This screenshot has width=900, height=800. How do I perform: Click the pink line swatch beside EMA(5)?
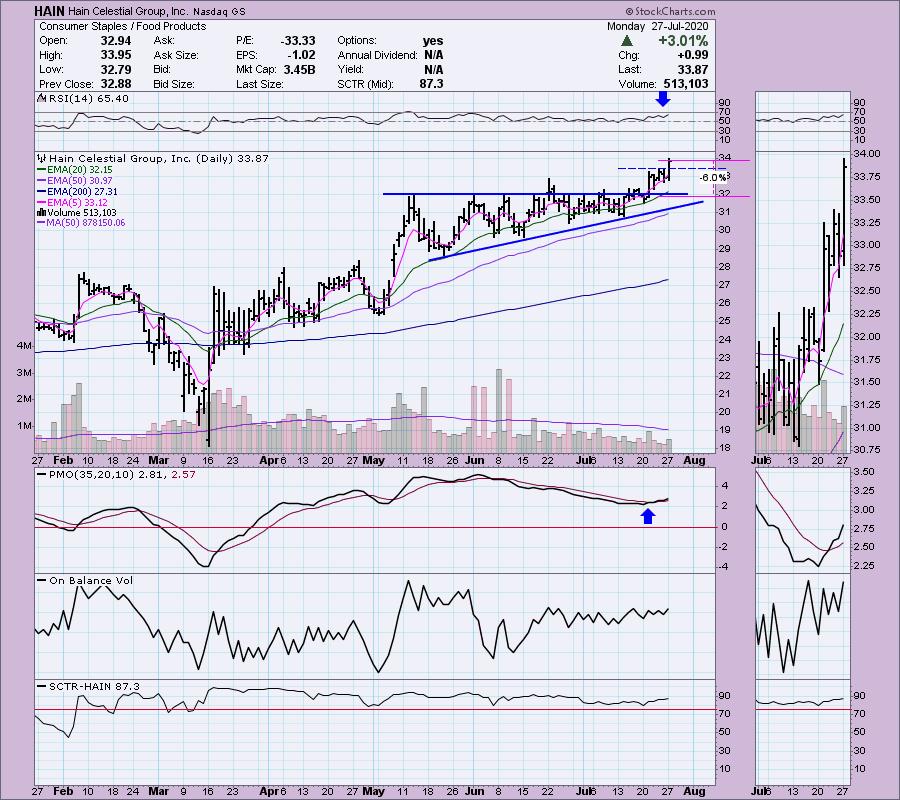coord(41,203)
